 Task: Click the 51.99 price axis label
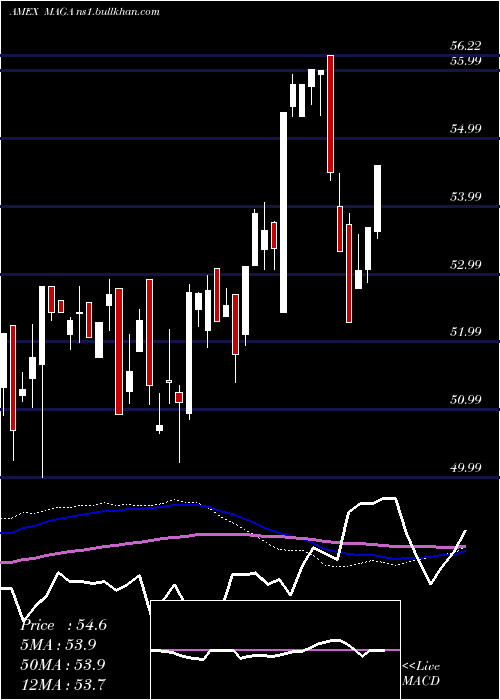click(x=466, y=332)
